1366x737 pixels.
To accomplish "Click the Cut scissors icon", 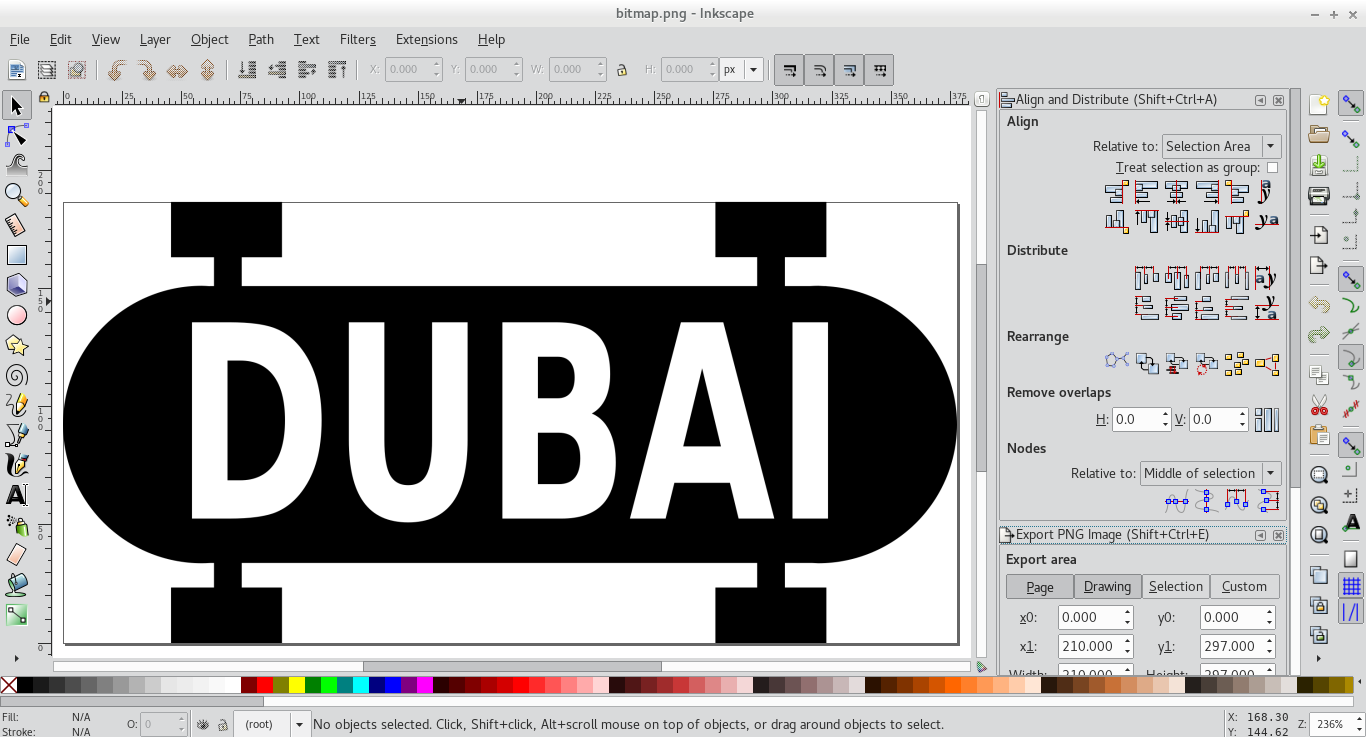I will pyautogui.click(x=1319, y=405).
